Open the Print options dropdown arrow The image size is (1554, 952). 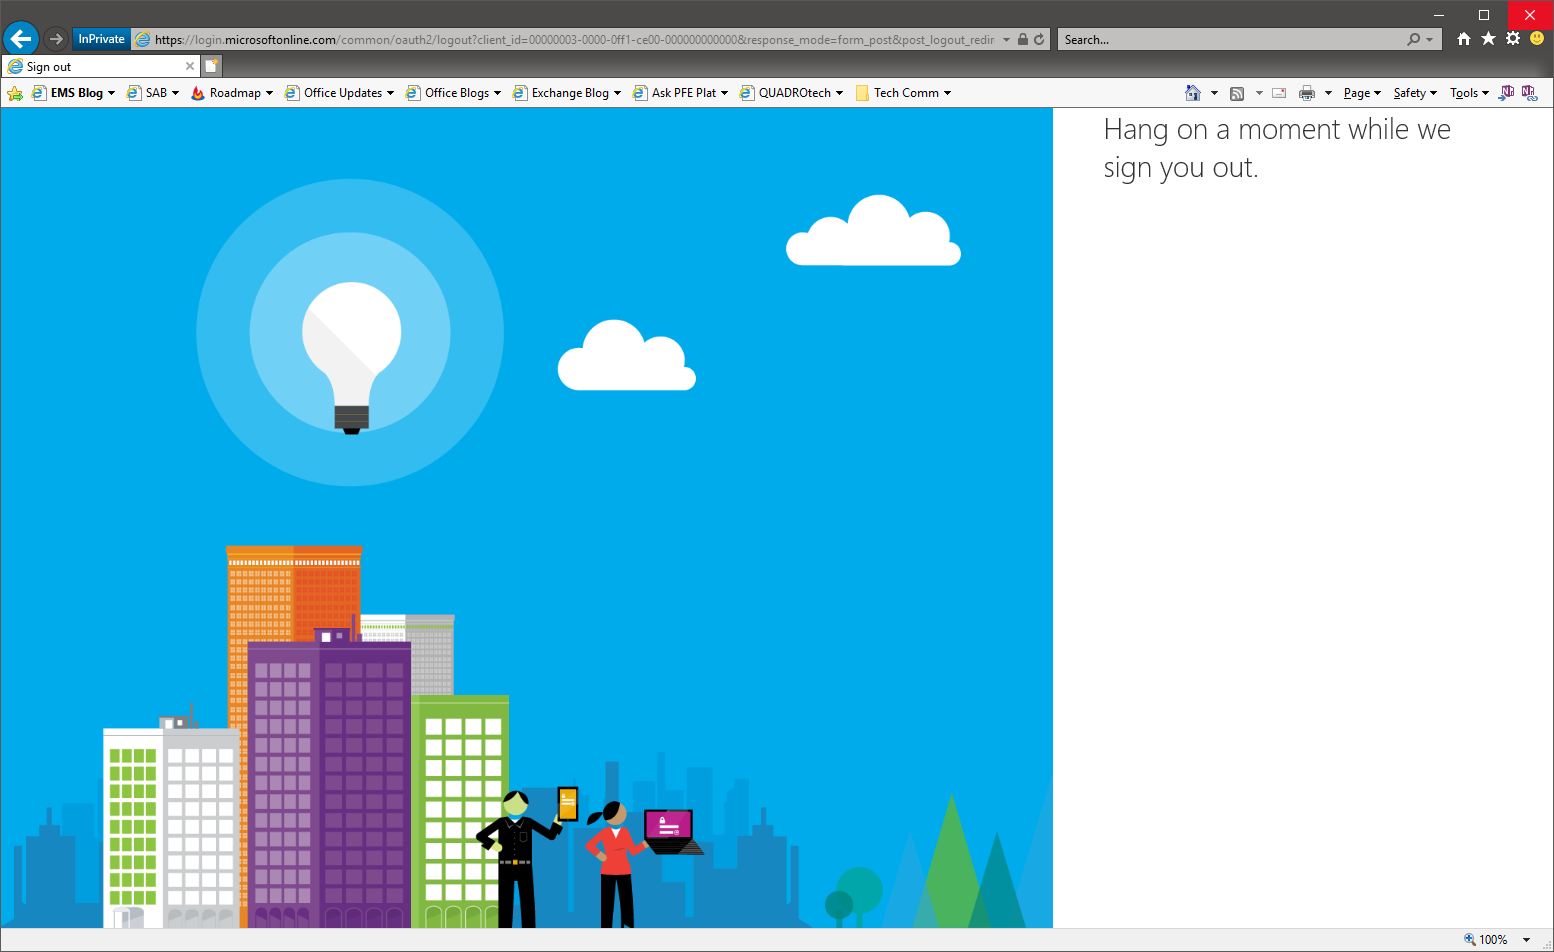1328,93
